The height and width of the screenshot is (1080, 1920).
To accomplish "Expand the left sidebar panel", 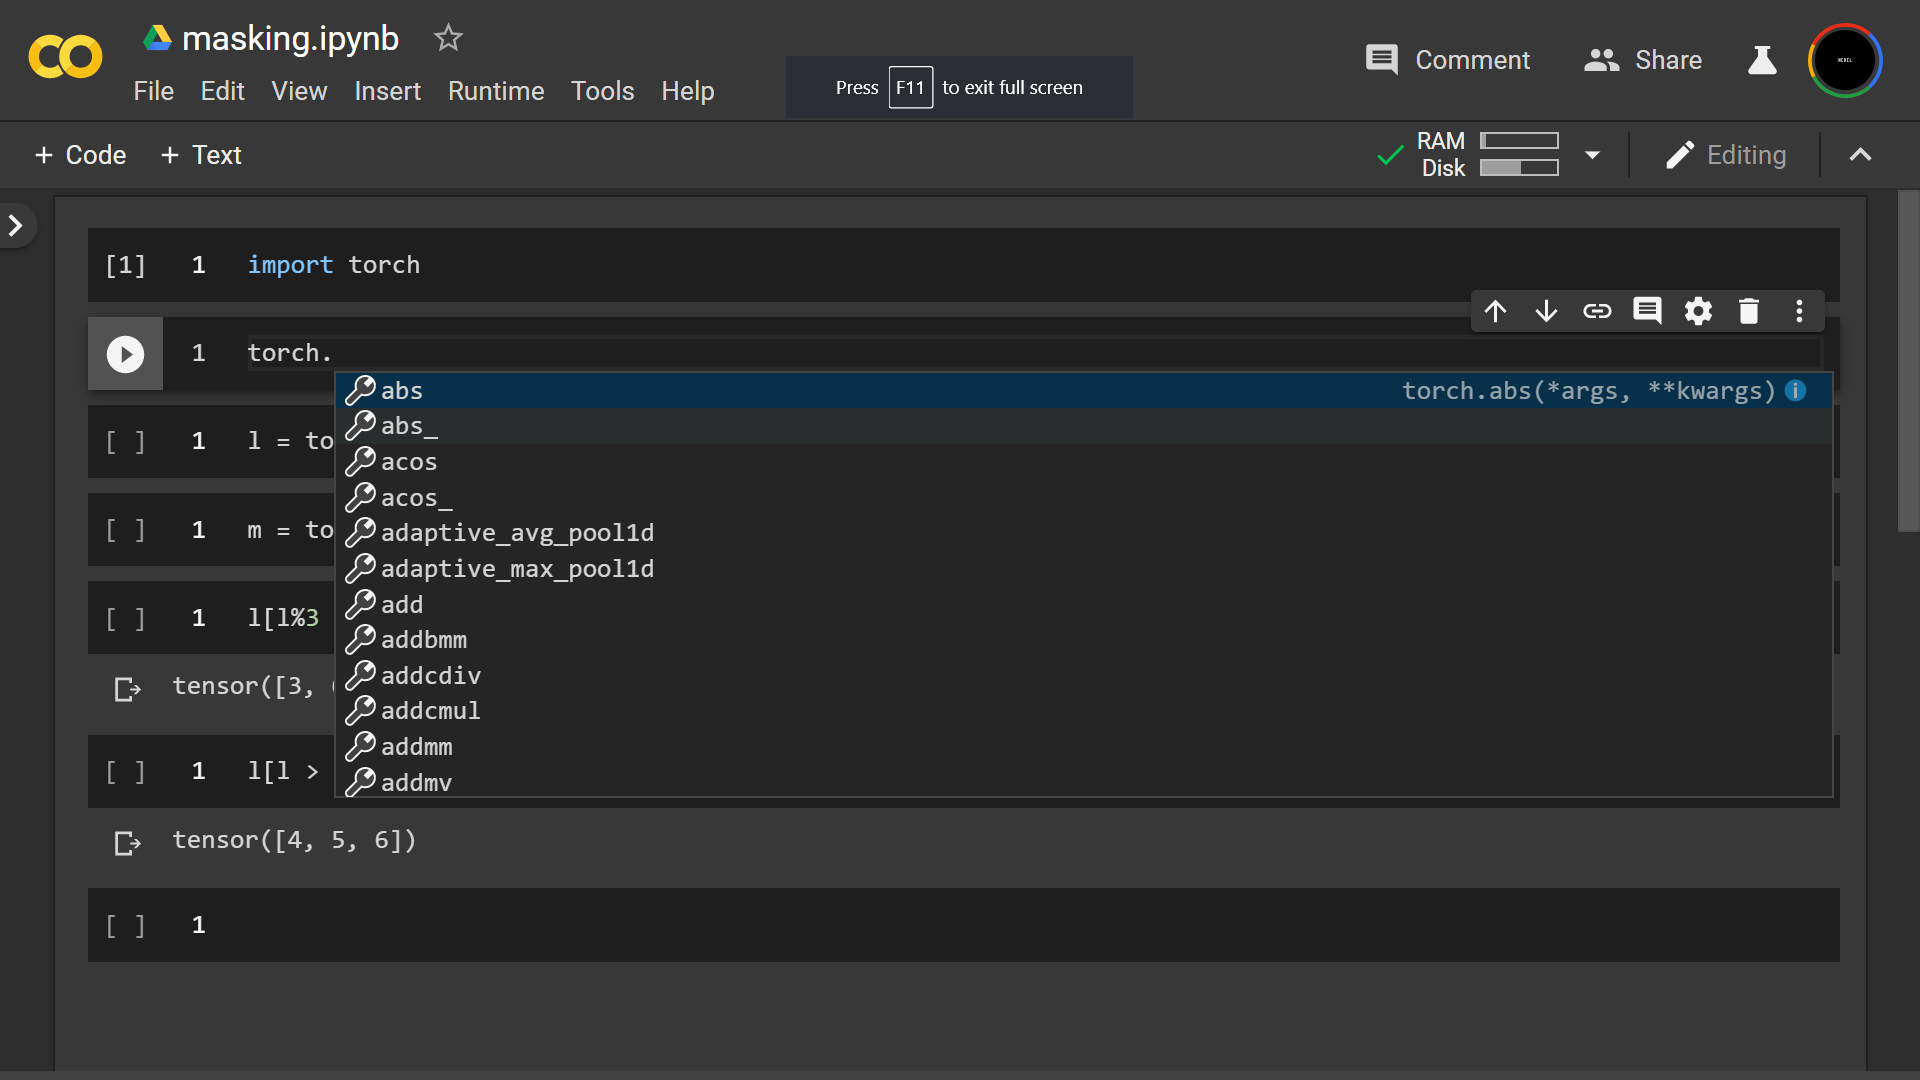I will pyautogui.click(x=16, y=225).
